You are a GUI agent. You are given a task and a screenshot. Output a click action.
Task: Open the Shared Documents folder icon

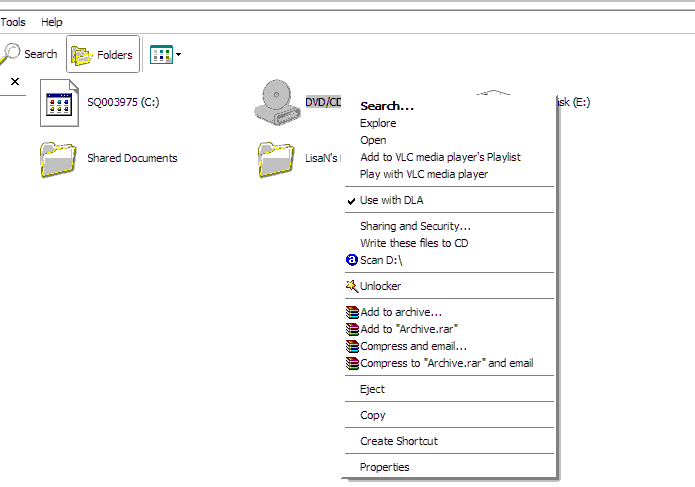[x=59, y=158]
